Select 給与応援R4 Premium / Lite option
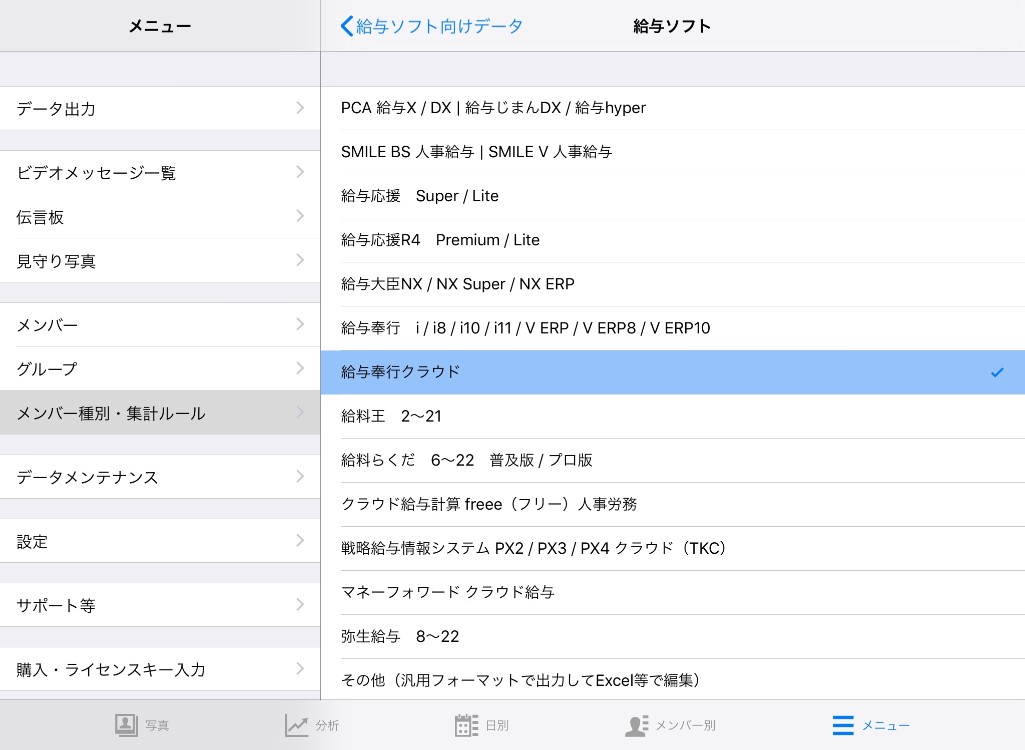Screen dimensions: 1025x750 coord(673,240)
